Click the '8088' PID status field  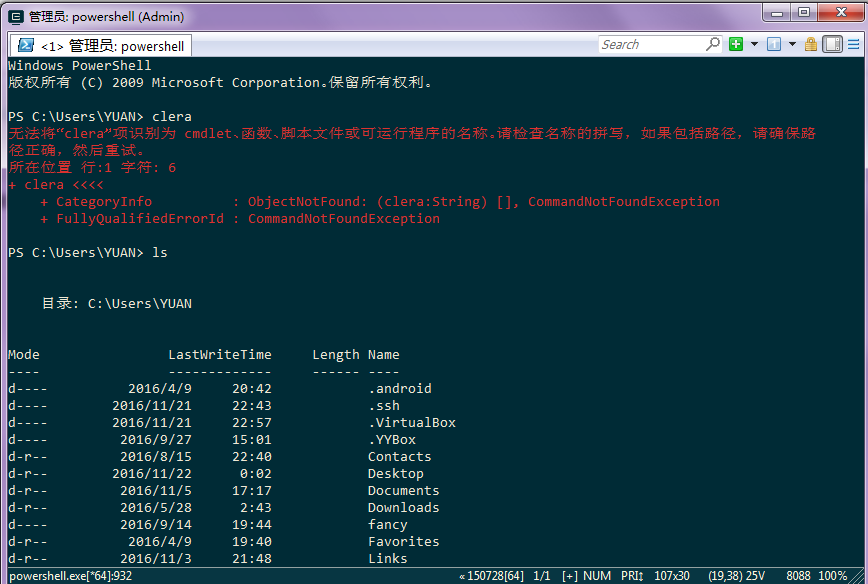[798, 576]
